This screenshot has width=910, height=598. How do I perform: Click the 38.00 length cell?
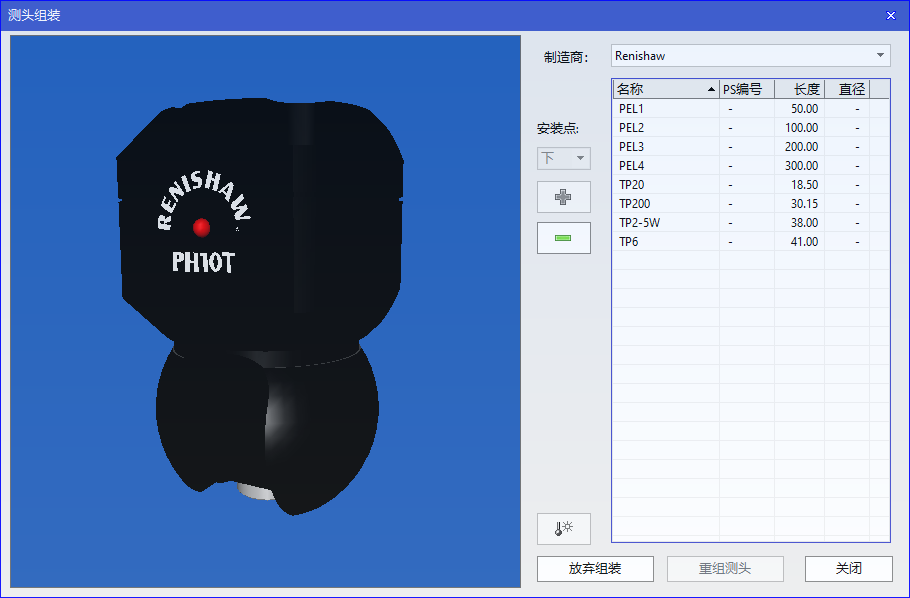point(800,223)
